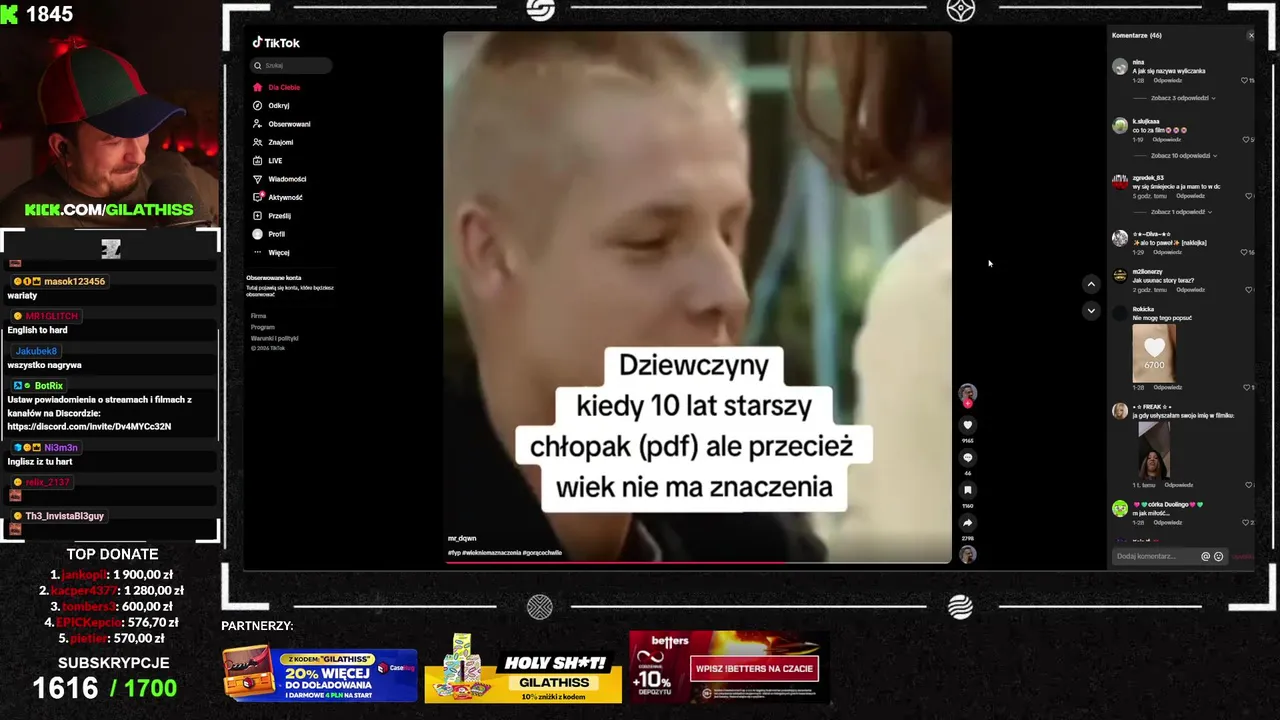Click the @ mention icon
This screenshot has width=1280, height=720.
[x=1205, y=556]
